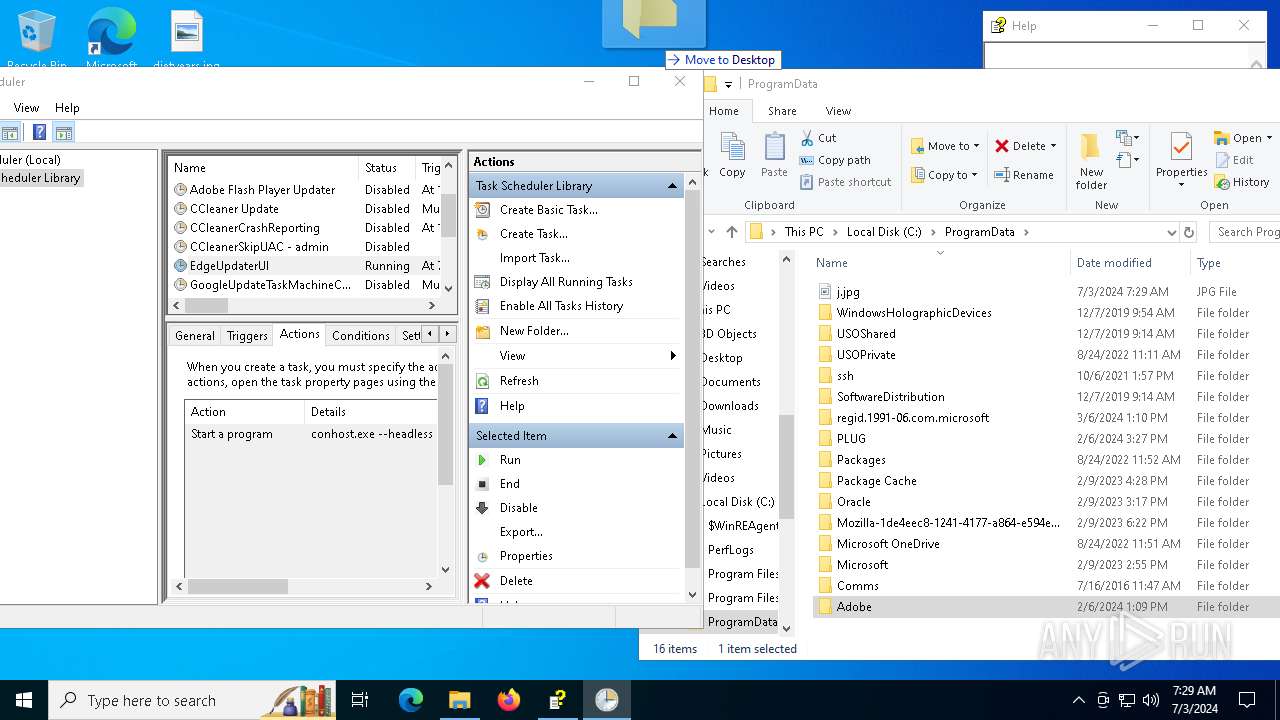Screen dimensions: 1280x720
Task: Select EdgeUpdaterUI task row
Action: point(306,266)
